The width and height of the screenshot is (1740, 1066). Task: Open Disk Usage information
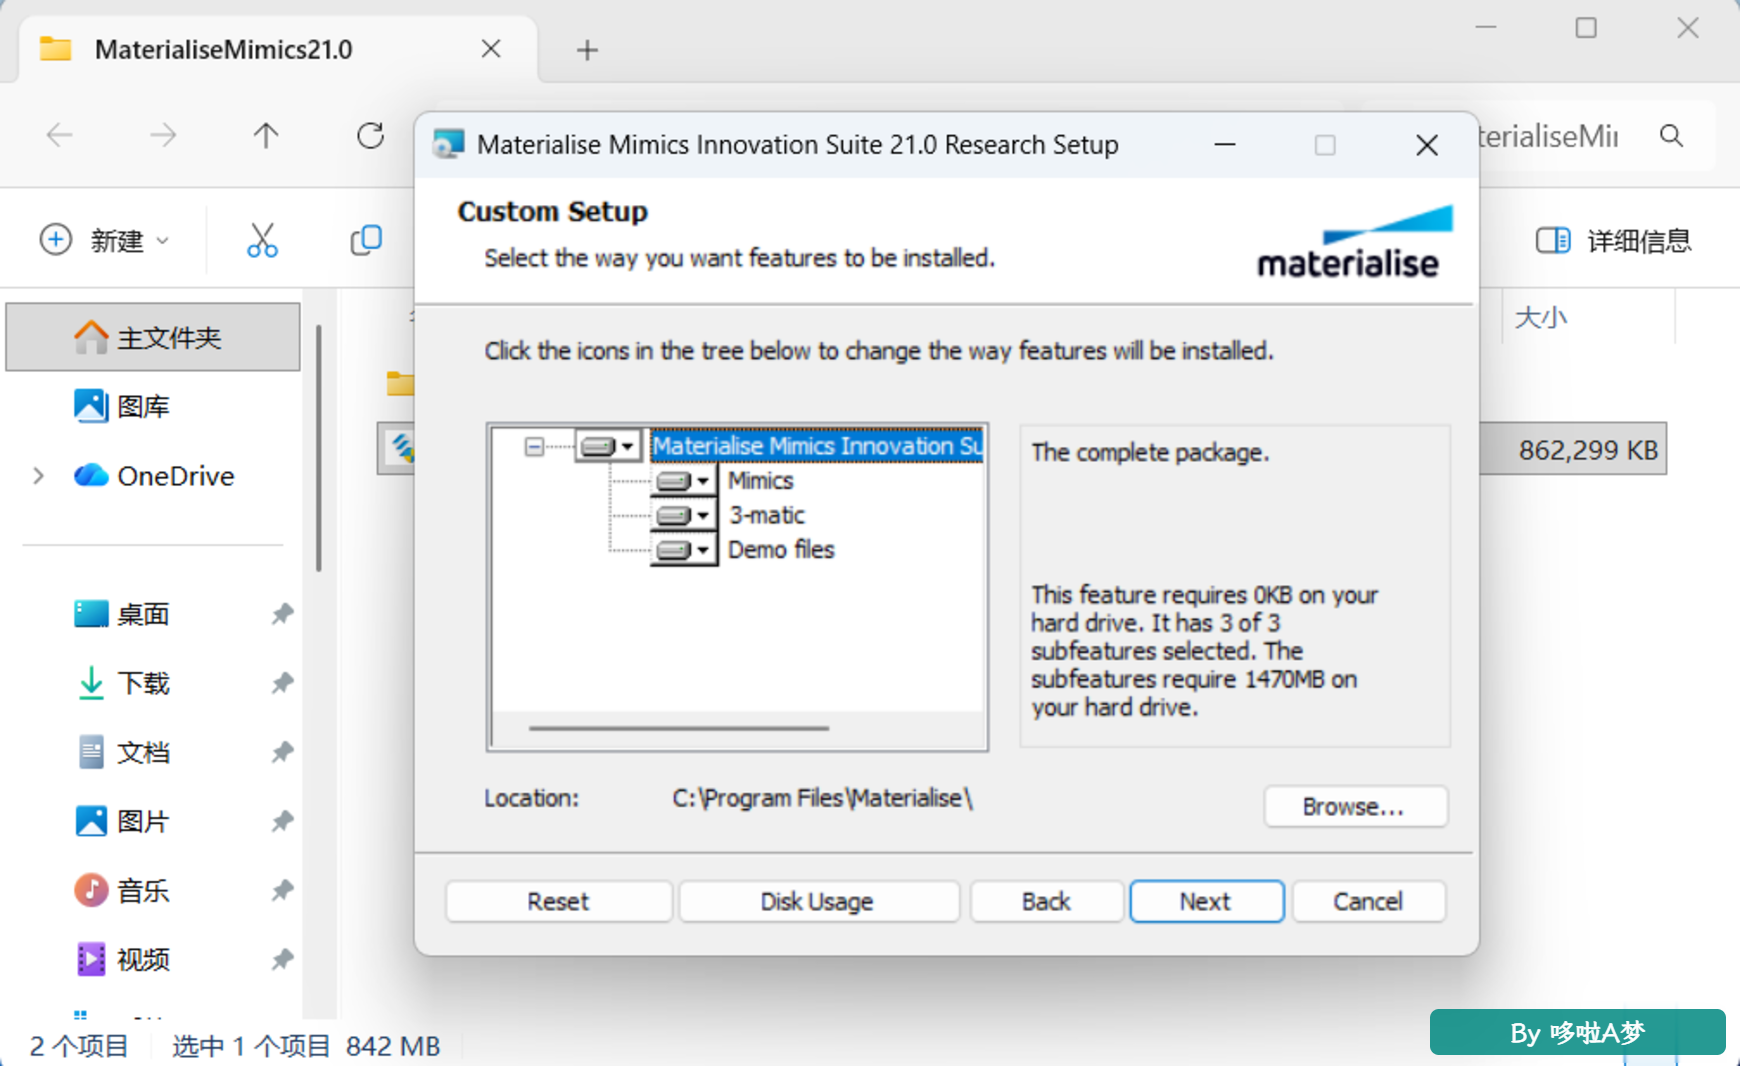[818, 901]
